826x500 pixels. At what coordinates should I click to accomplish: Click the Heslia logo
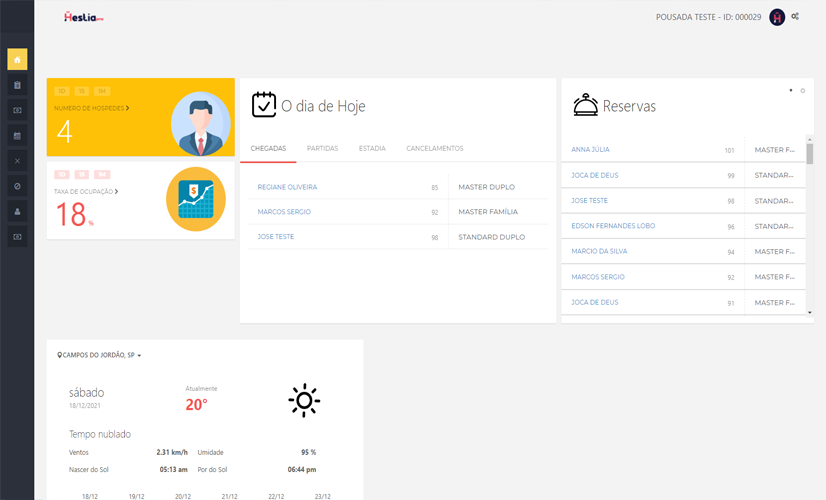tap(83, 17)
